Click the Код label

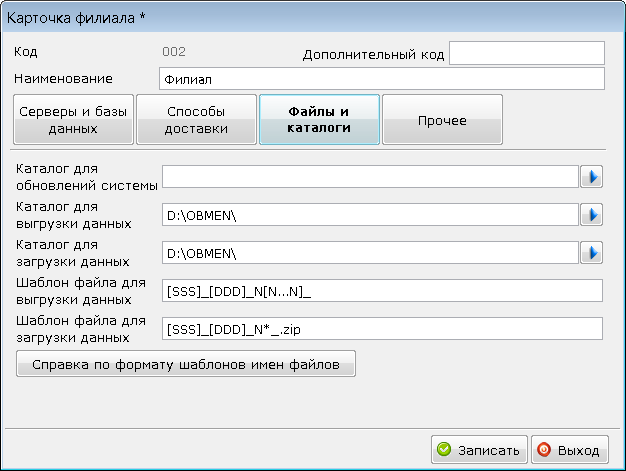click(26, 51)
